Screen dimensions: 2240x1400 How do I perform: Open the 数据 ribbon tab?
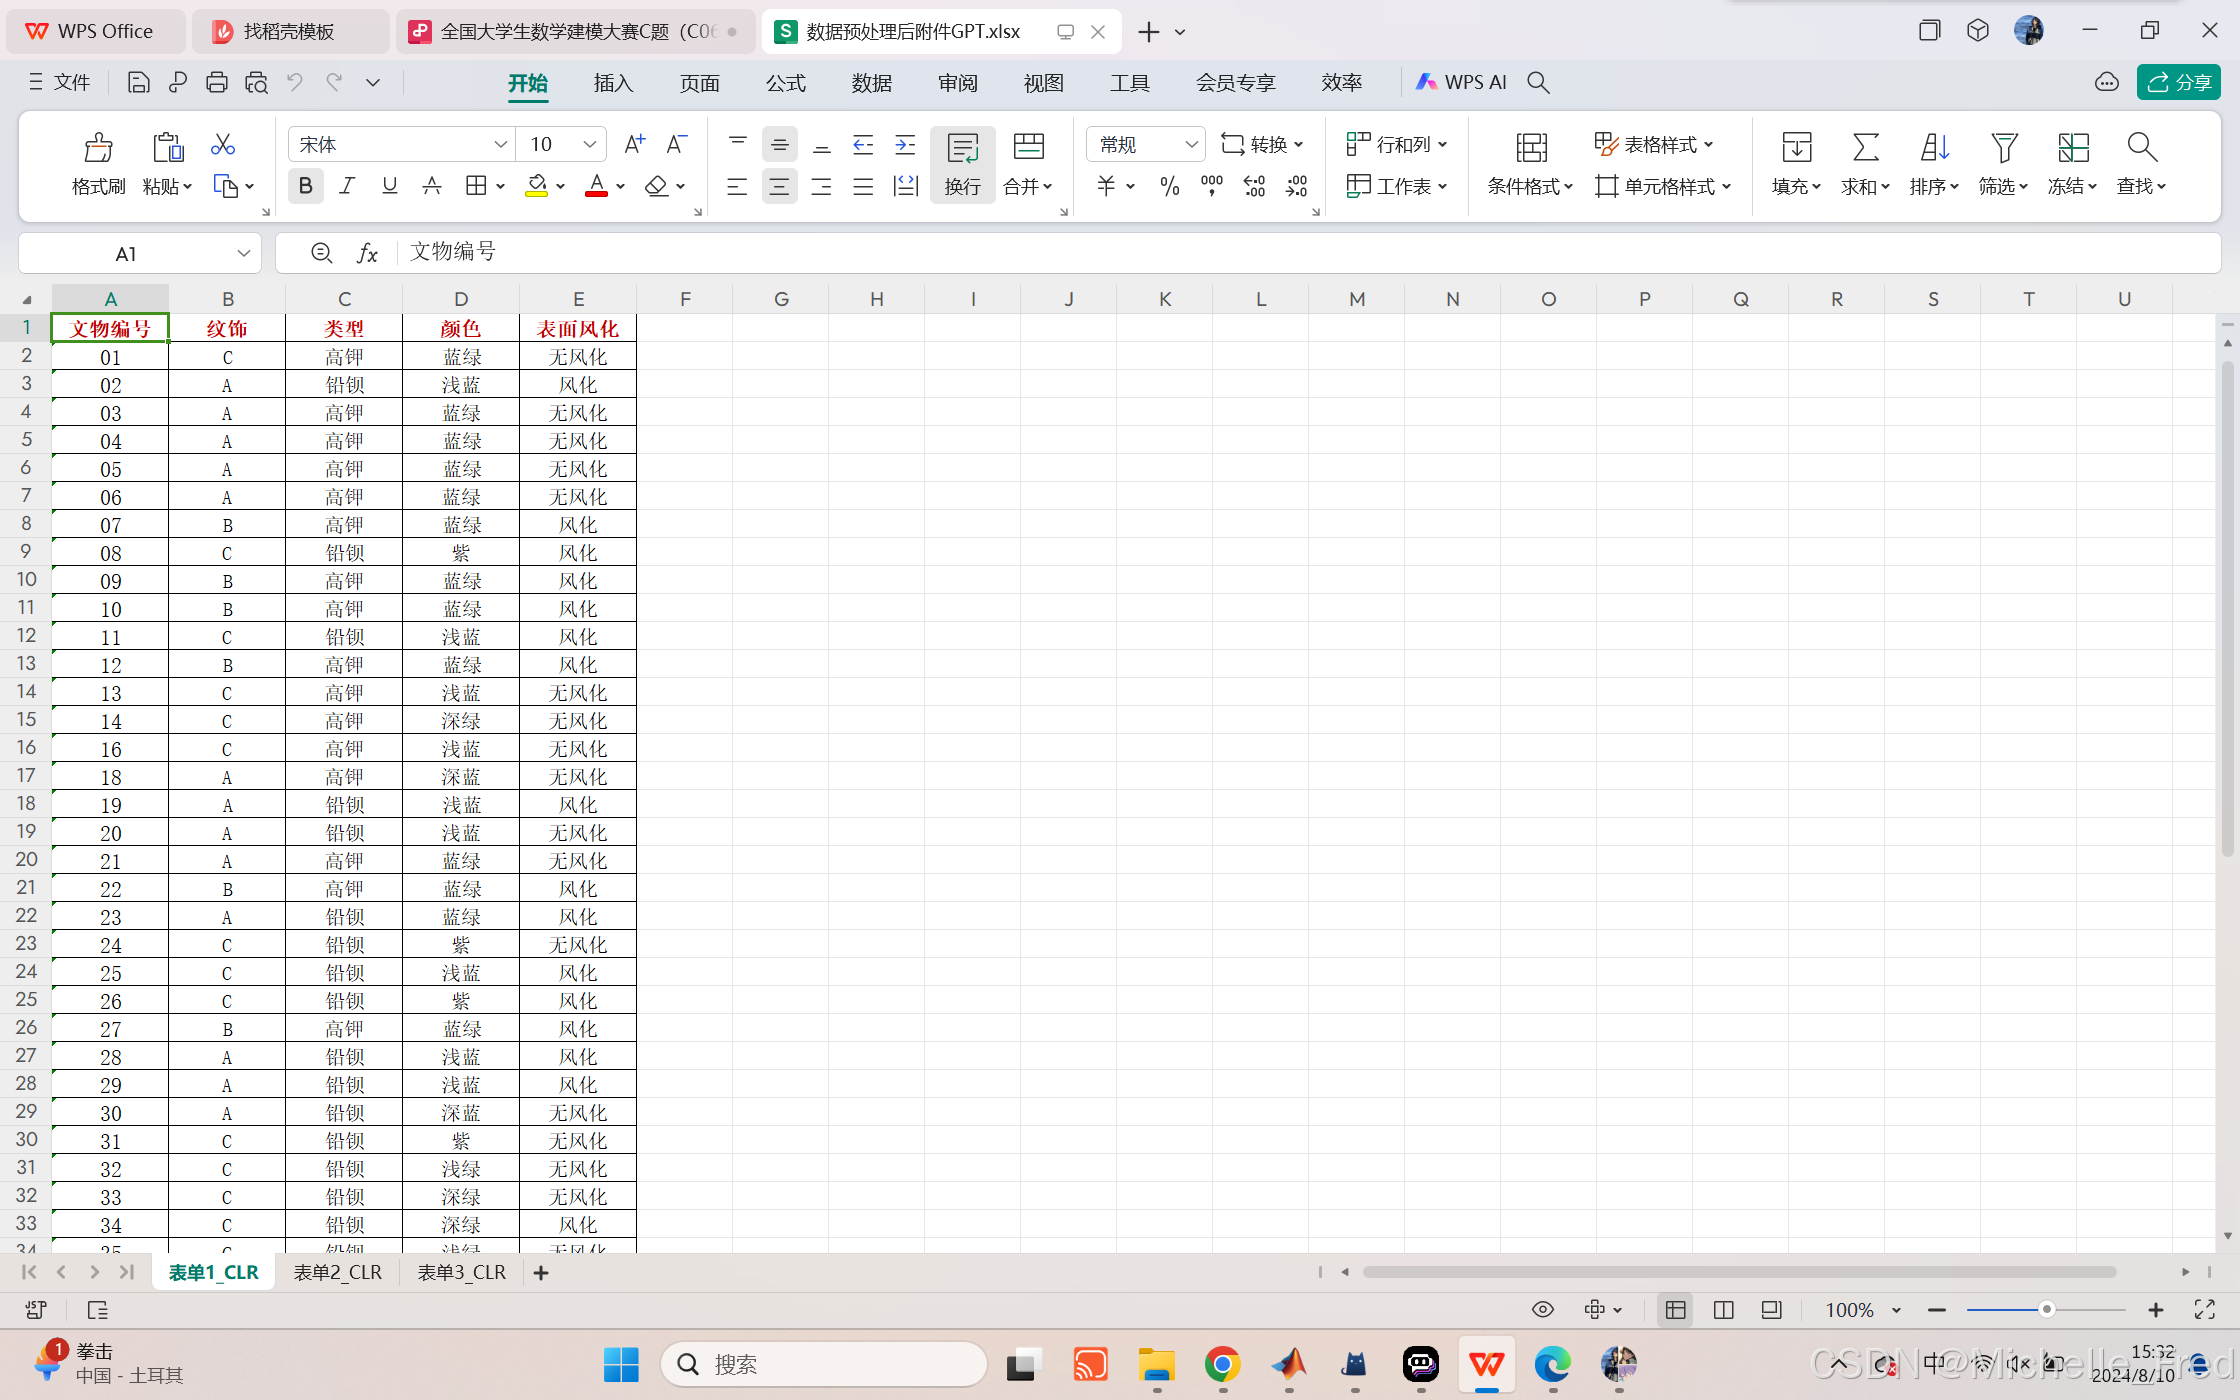tap(871, 83)
